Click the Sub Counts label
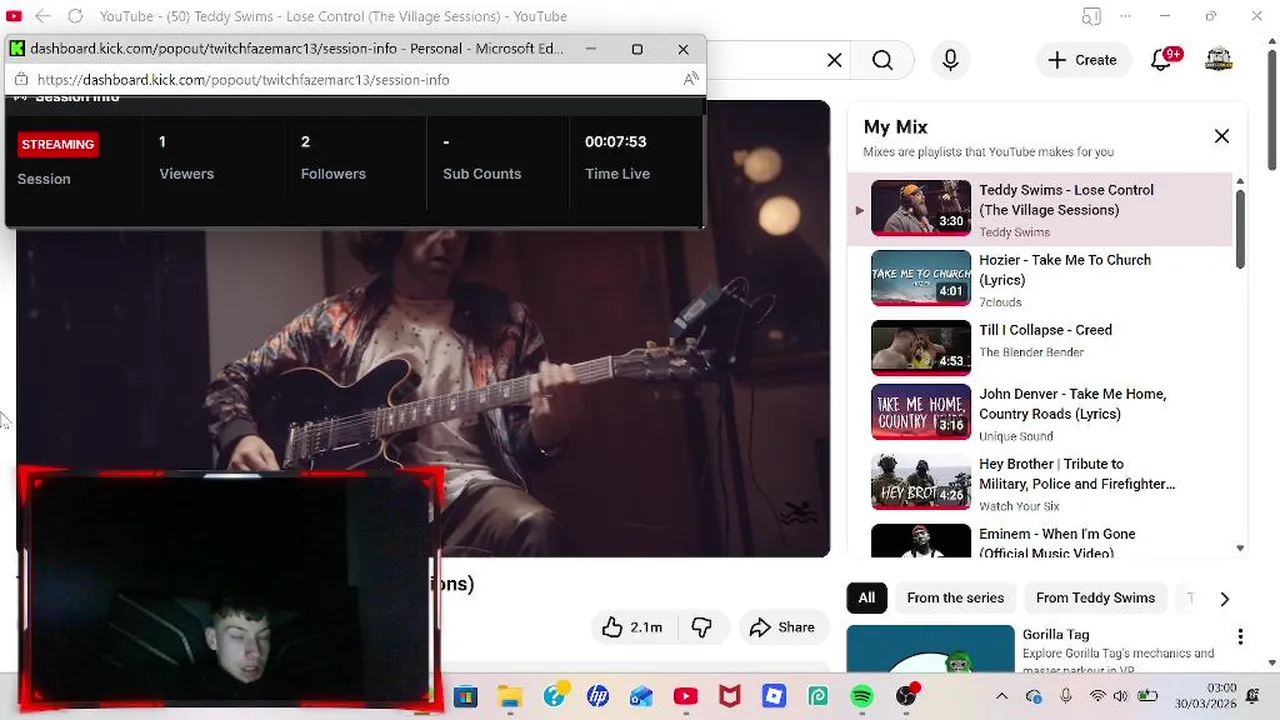Viewport: 1280px width, 720px height. point(482,174)
